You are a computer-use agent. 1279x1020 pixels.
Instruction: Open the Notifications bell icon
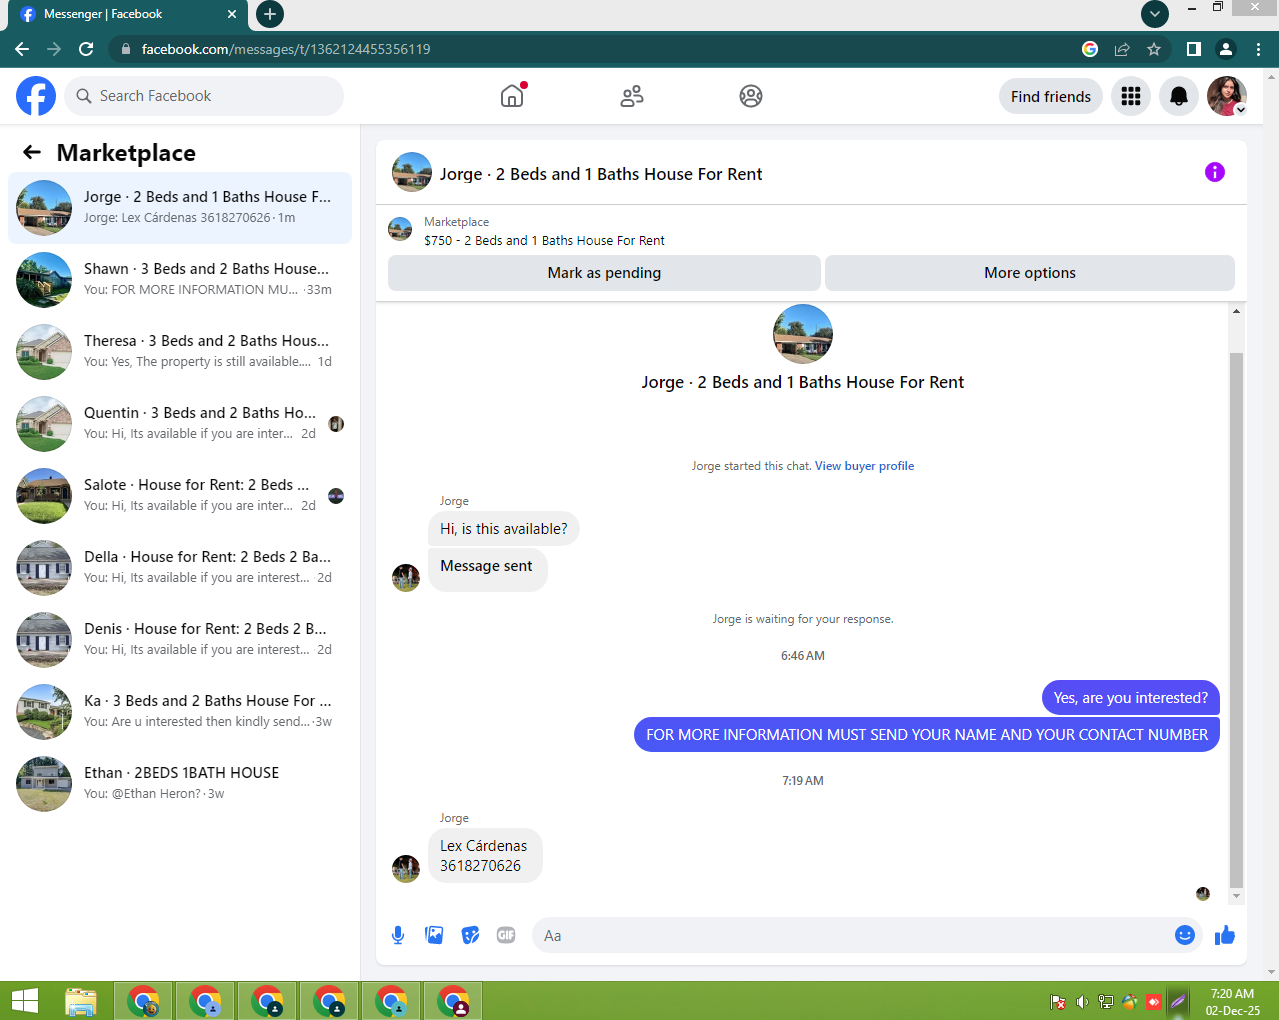1179,96
